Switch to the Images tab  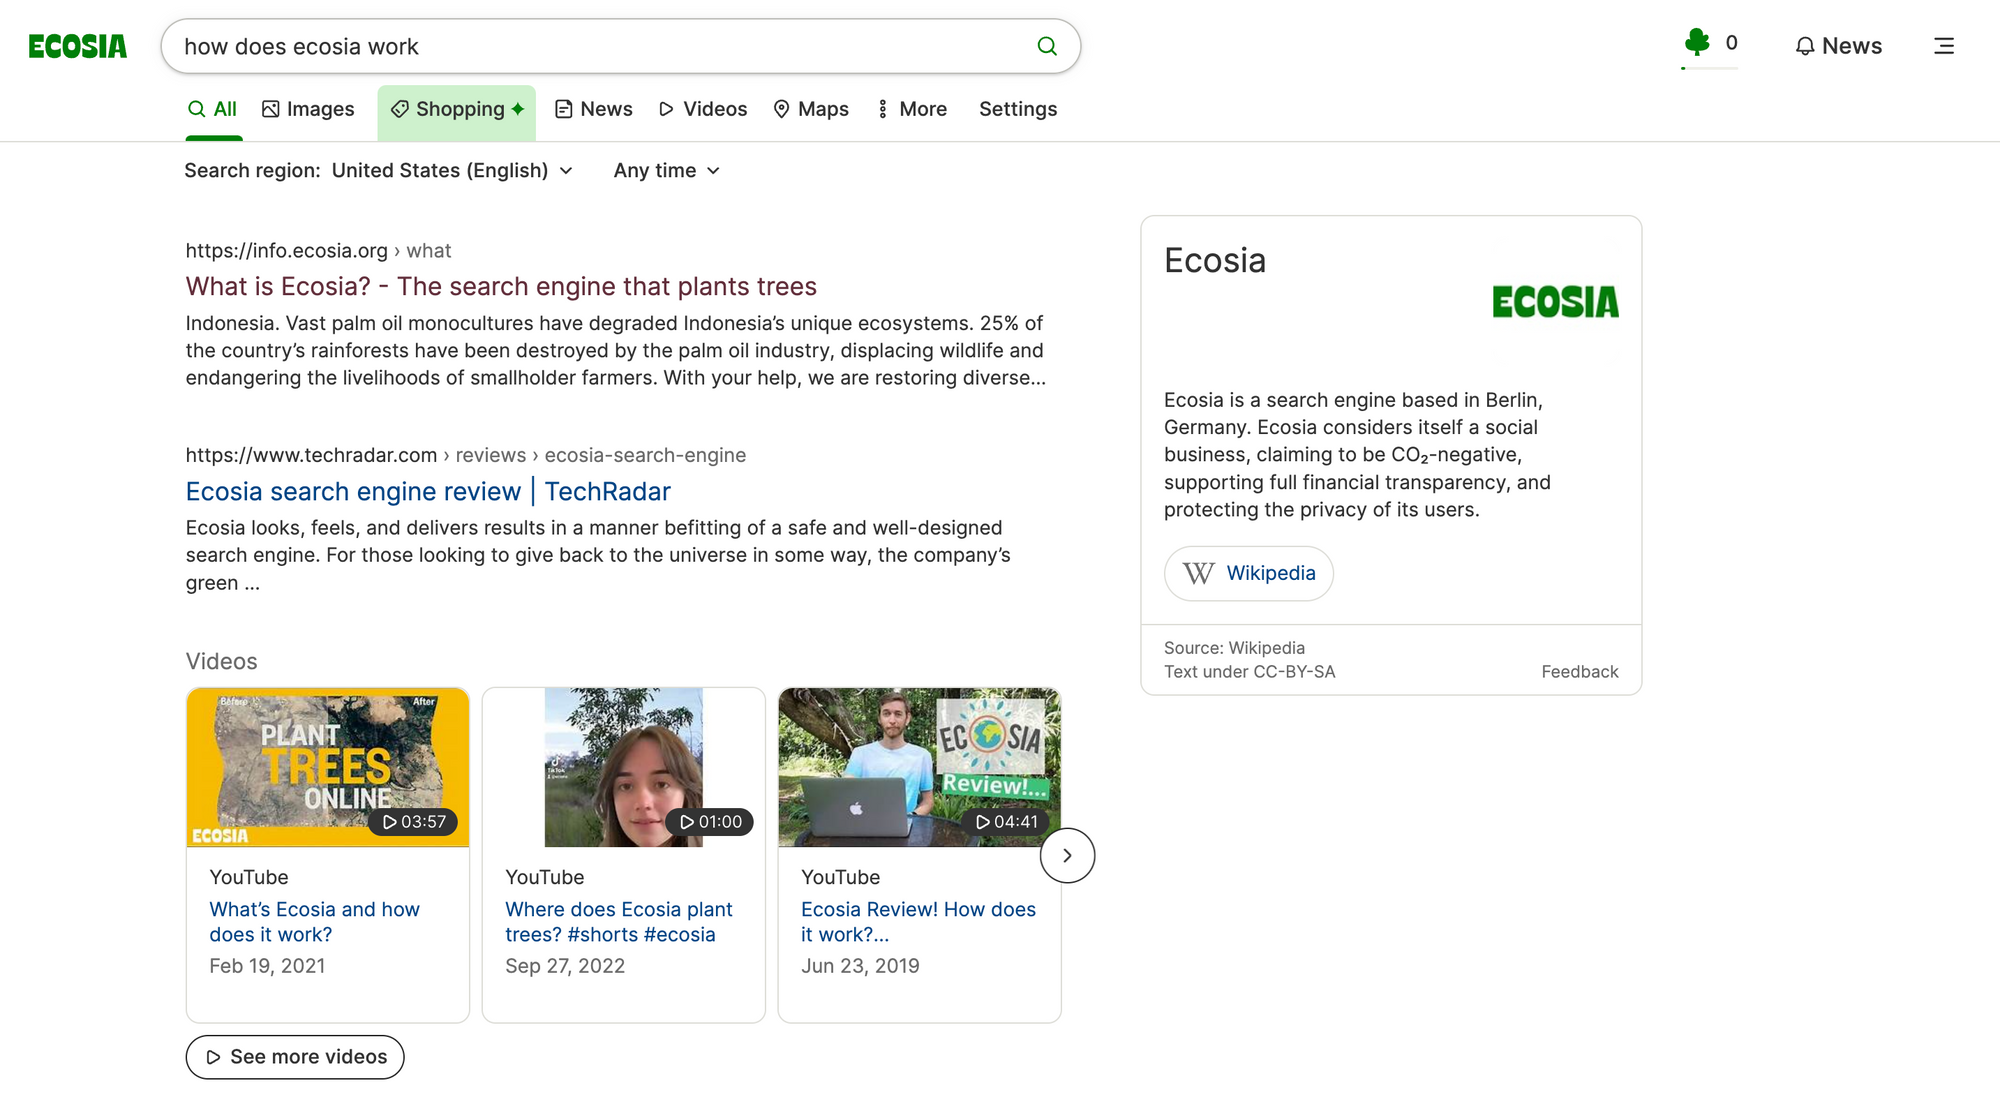point(308,109)
